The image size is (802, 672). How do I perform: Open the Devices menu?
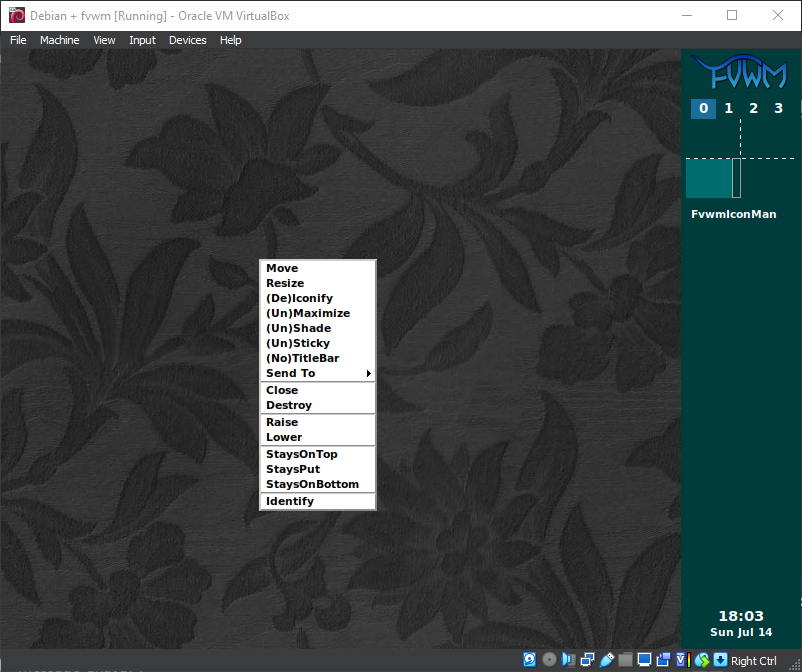(x=187, y=40)
